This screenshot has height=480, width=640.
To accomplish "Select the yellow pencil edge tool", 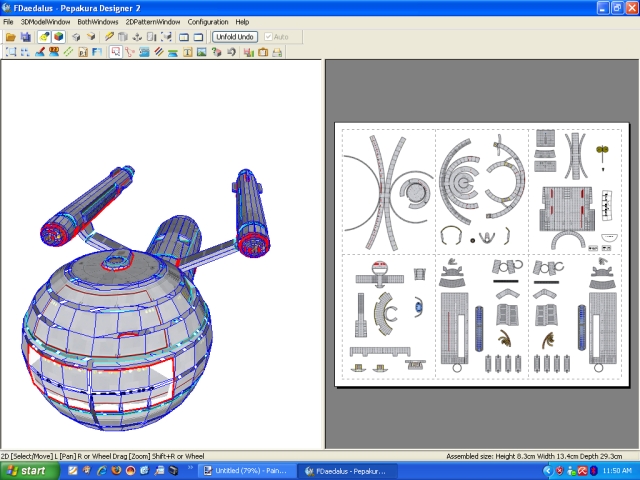I will pyautogui.click(x=109, y=37).
